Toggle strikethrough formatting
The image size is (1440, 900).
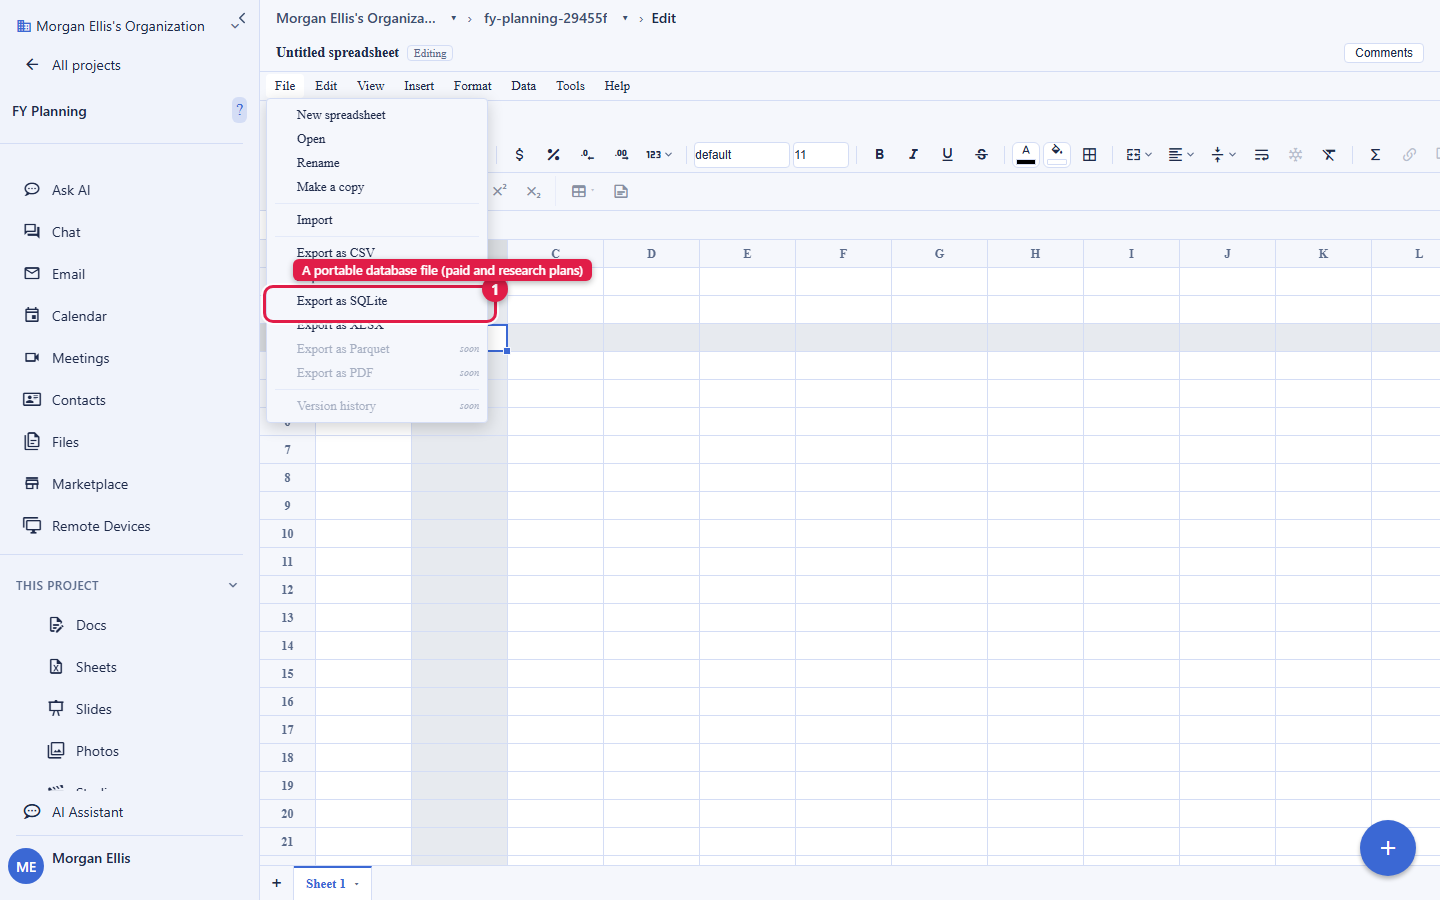(x=981, y=155)
